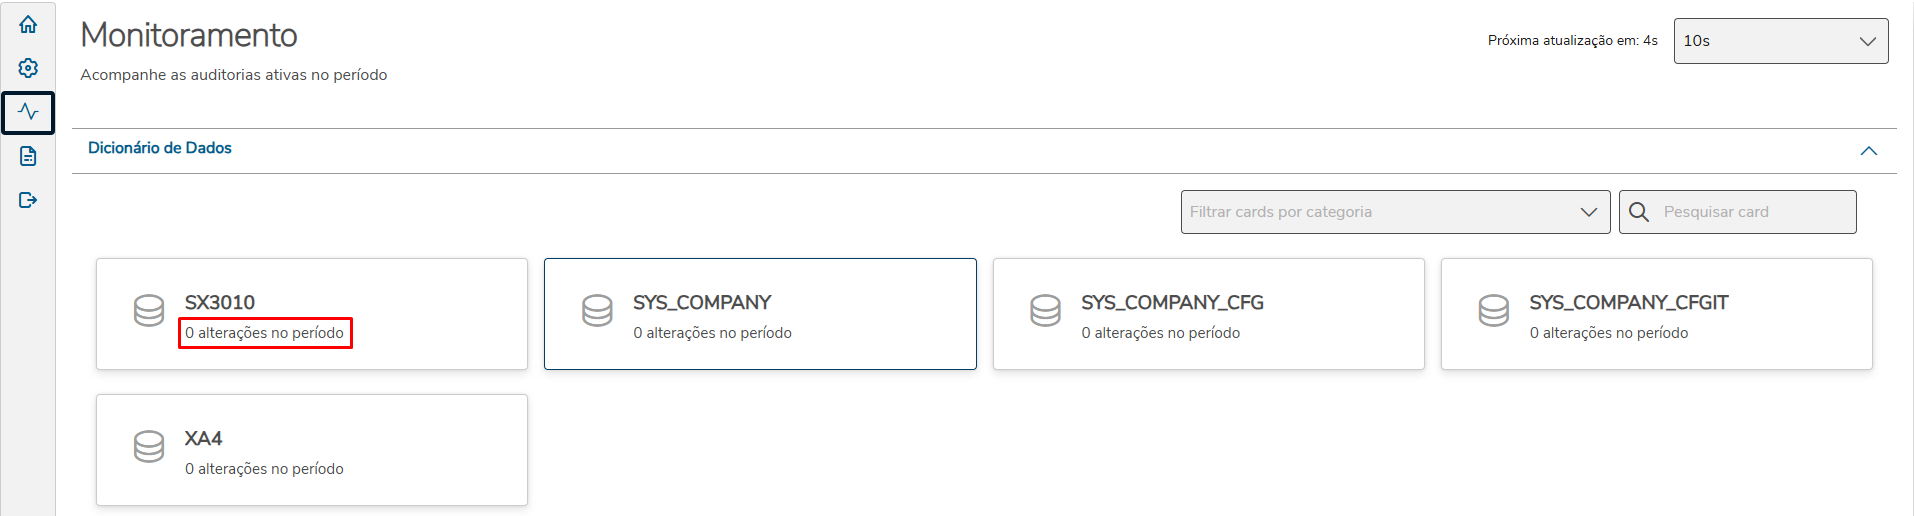Click the XA4 database icon
Image resolution: width=1914 pixels, height=516 pixels.
(149, 447)
